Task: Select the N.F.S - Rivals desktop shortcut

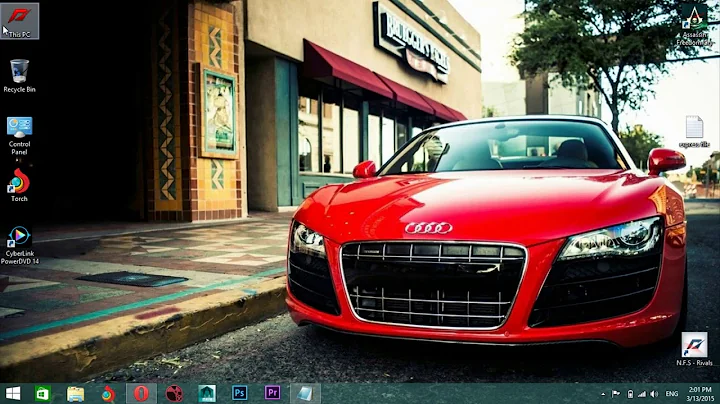Action: 694,349
